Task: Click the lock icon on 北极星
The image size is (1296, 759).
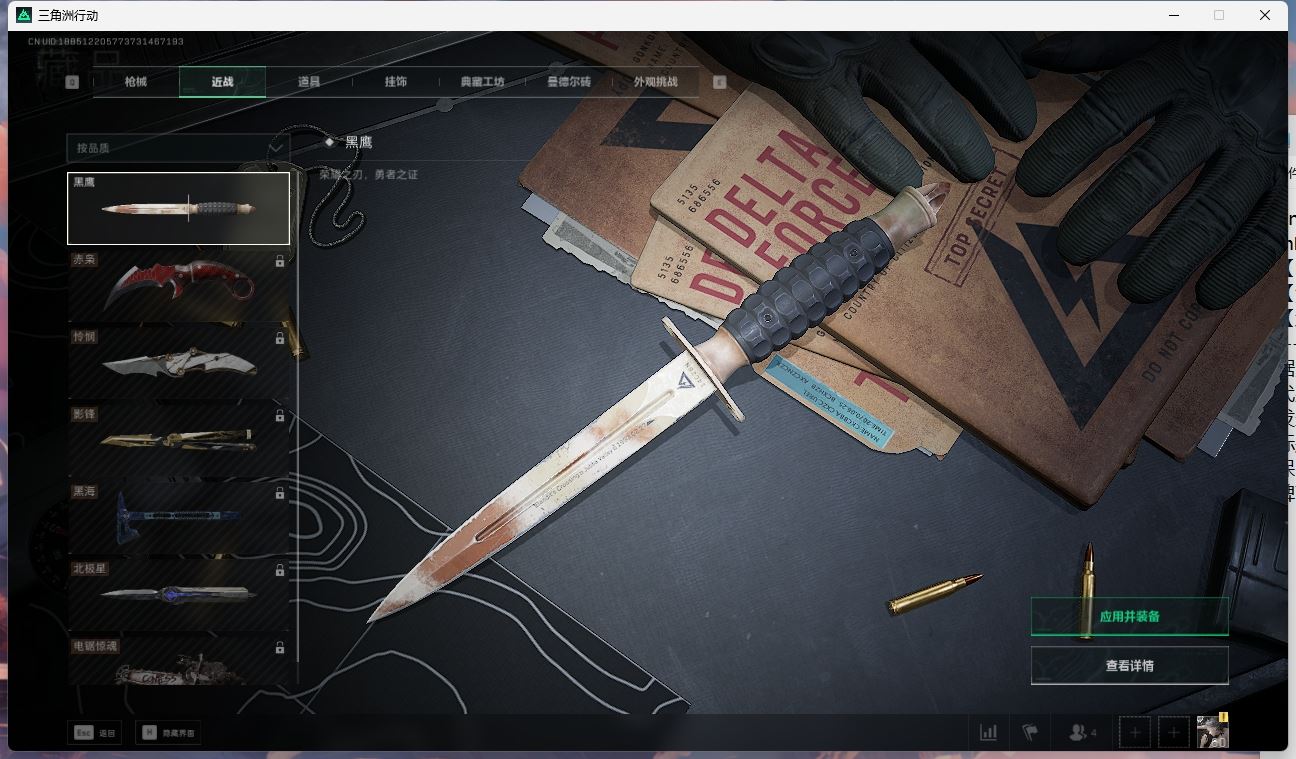Action: (280, 570)
